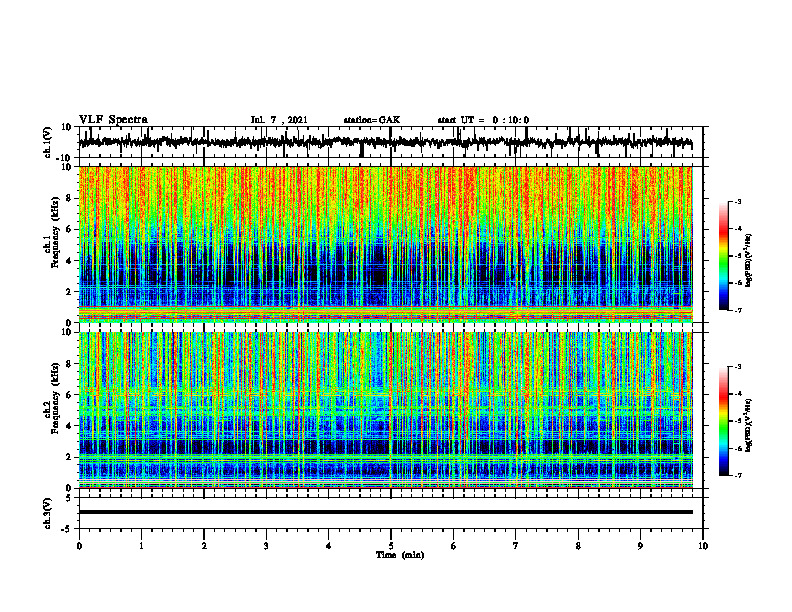The width and height of the screenshot is (792, 612).
Task: Click the '2' minute time axis tick label
Action: click(204, 546)
